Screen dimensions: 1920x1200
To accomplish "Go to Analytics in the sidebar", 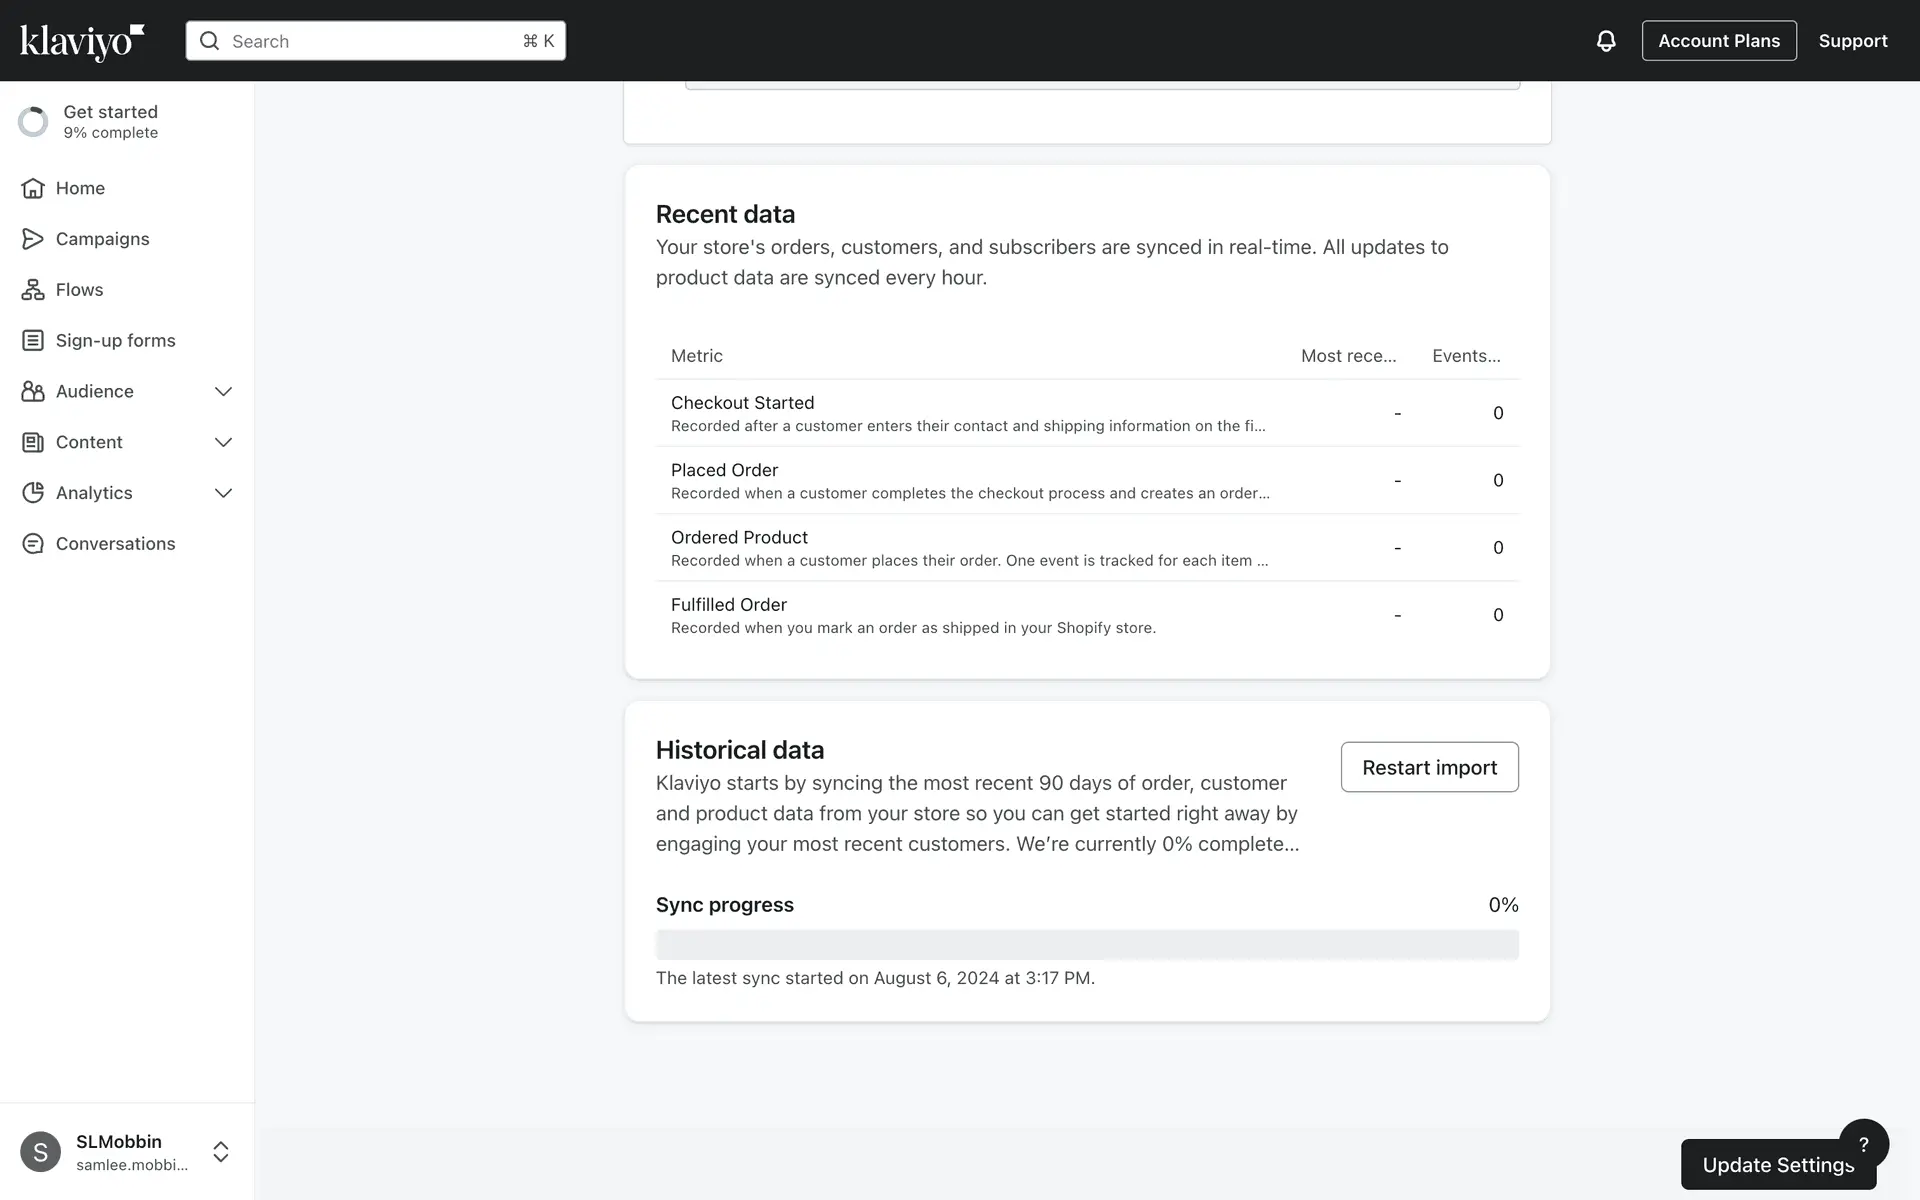I will tap(94, 493).
